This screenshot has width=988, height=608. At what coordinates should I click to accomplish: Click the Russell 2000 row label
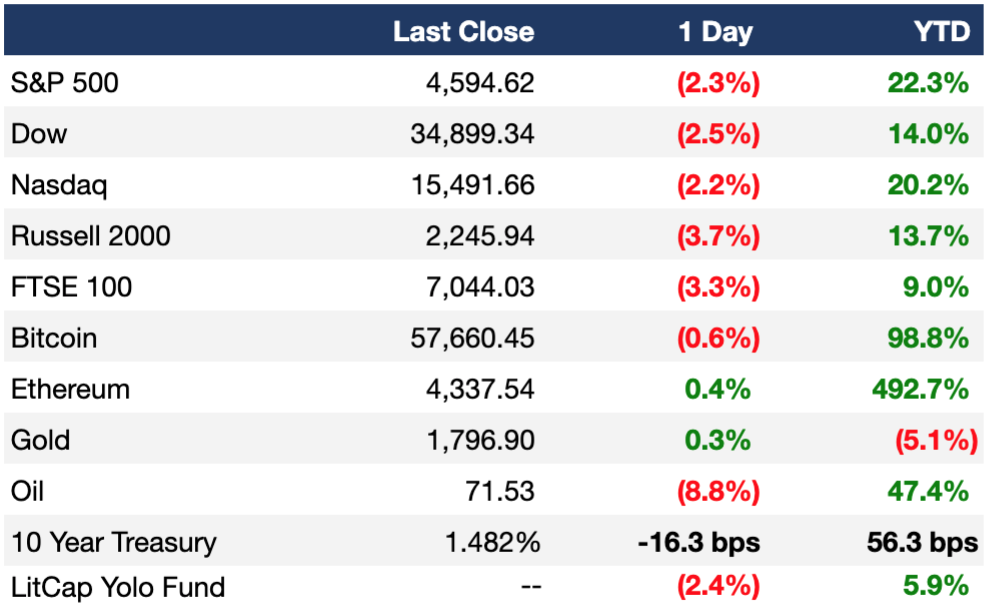point(91,236)
